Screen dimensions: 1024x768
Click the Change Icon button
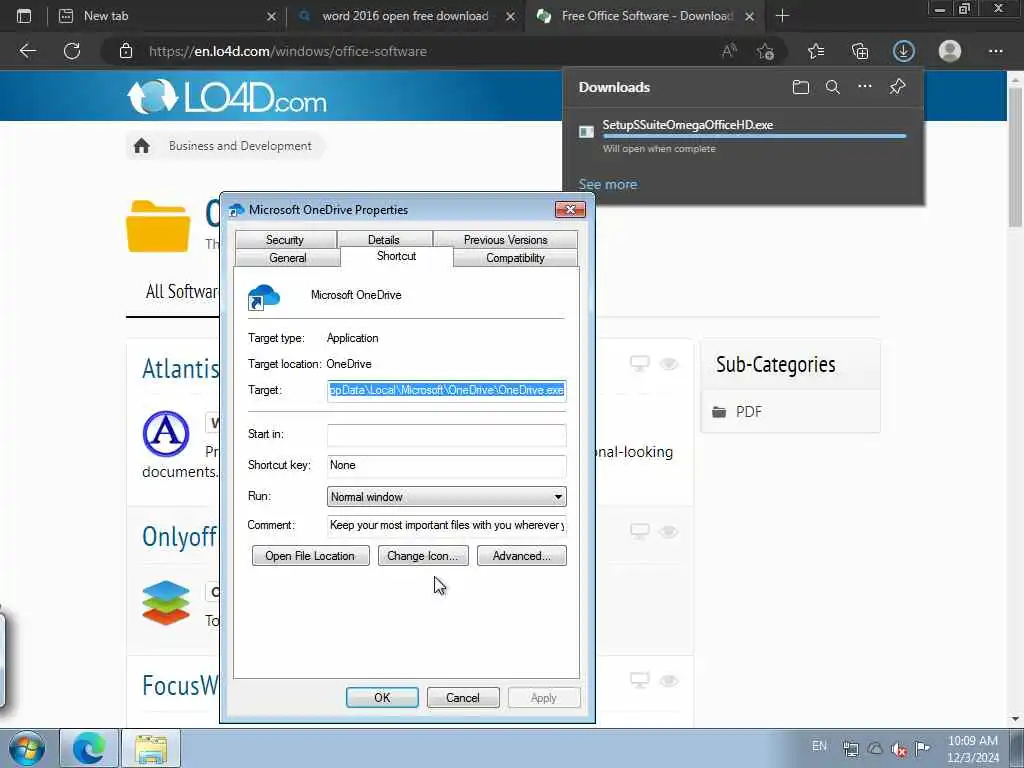click(x=423, y=556)
